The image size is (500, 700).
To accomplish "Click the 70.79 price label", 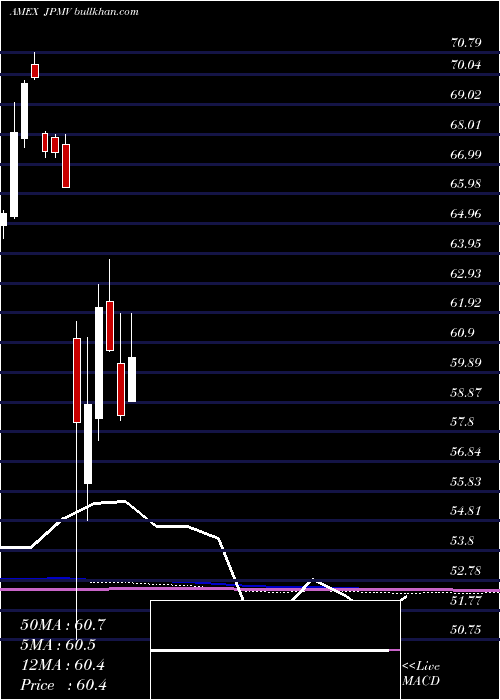I will point(466,43).
